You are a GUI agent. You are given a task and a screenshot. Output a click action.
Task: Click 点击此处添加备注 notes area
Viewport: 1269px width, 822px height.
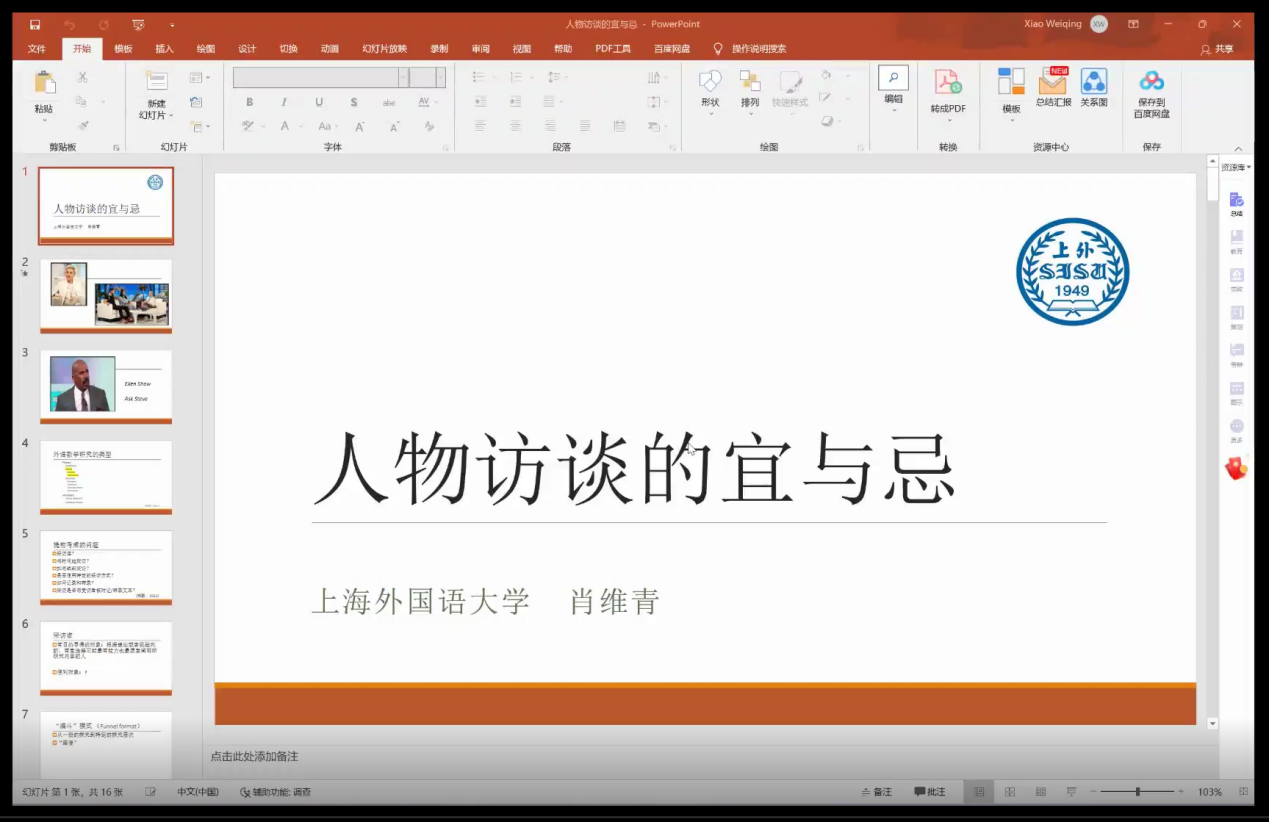click(254, 756)
